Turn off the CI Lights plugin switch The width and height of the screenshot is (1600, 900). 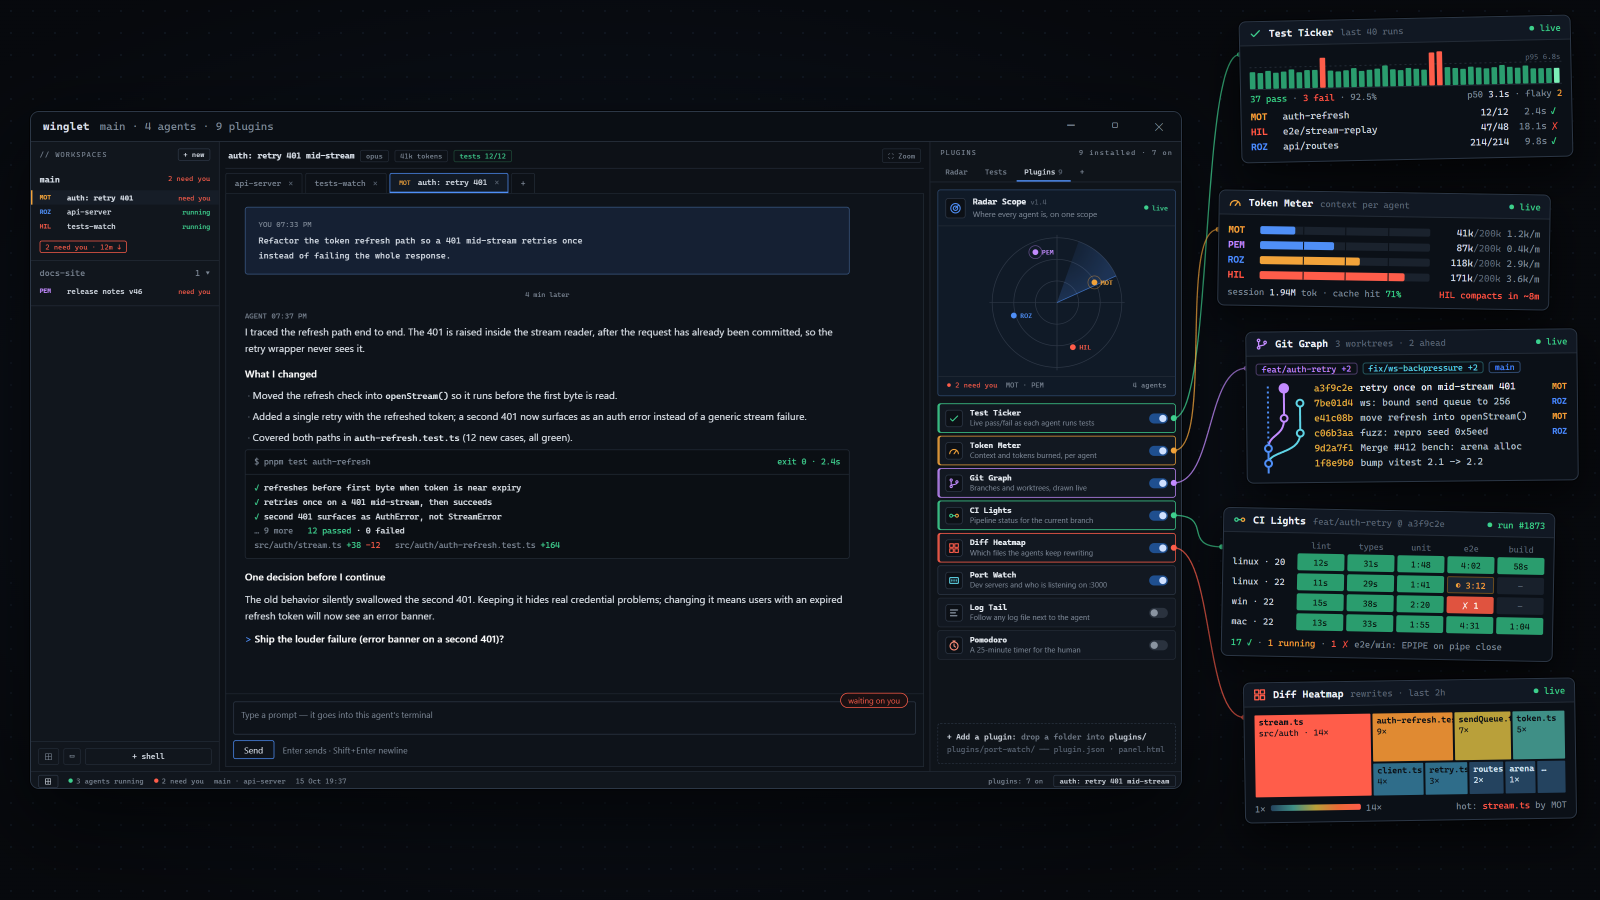pos(1158,516)
